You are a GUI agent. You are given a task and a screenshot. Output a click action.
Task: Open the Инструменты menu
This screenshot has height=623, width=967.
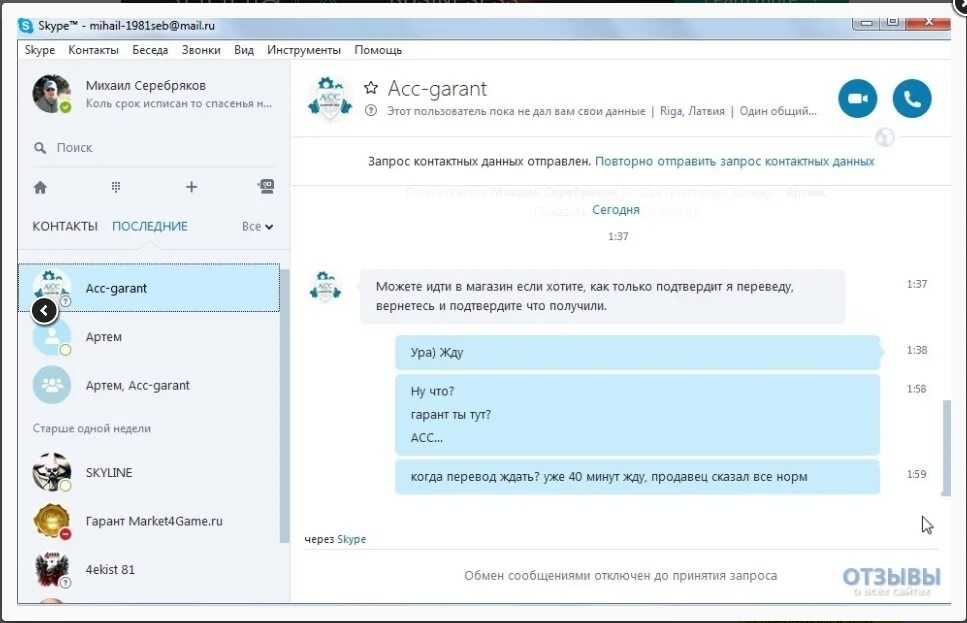coord(303,50)
